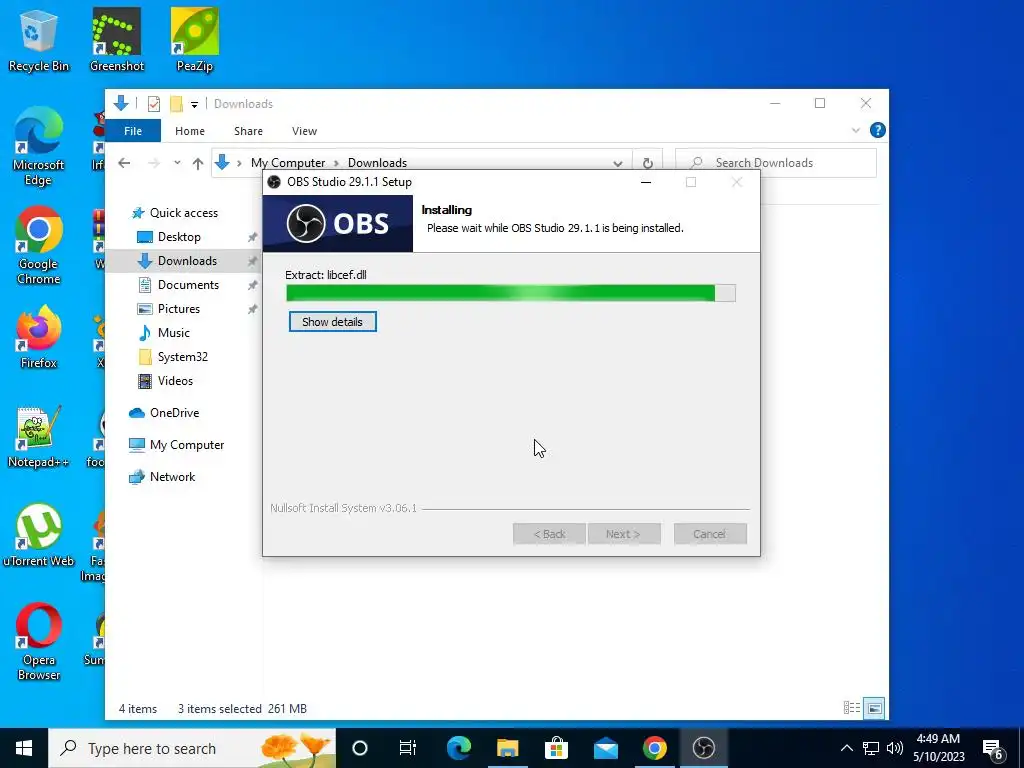Switch to the View ribbon tab
1024x768 pixels.
[304, 131]
